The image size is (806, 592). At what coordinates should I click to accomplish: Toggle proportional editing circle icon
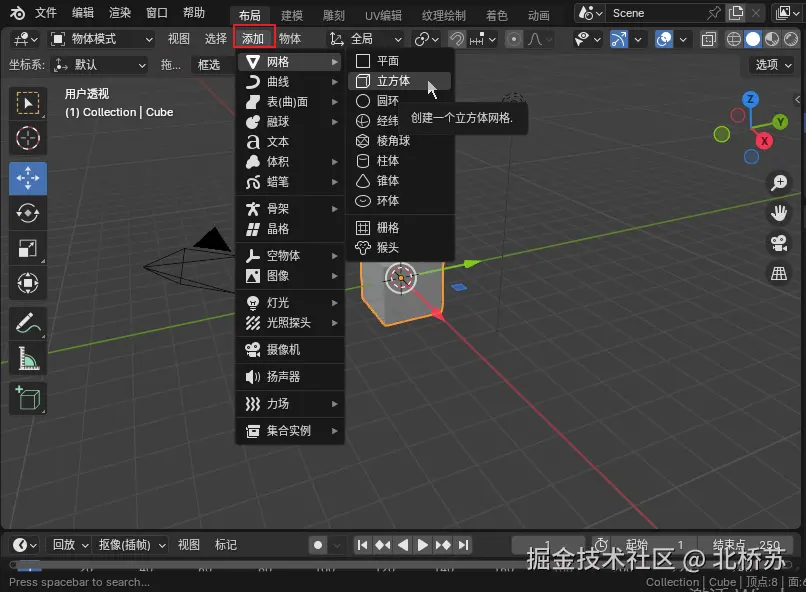pos(513,39)
